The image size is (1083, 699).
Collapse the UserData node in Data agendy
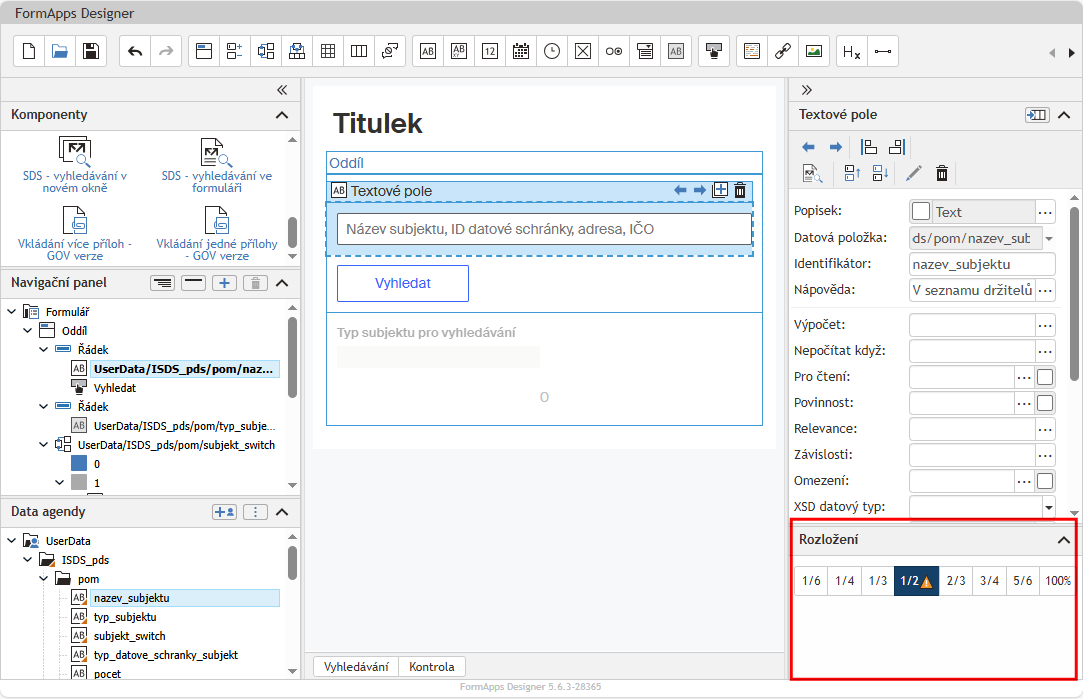pyautogui.click(x=12, y=541)
